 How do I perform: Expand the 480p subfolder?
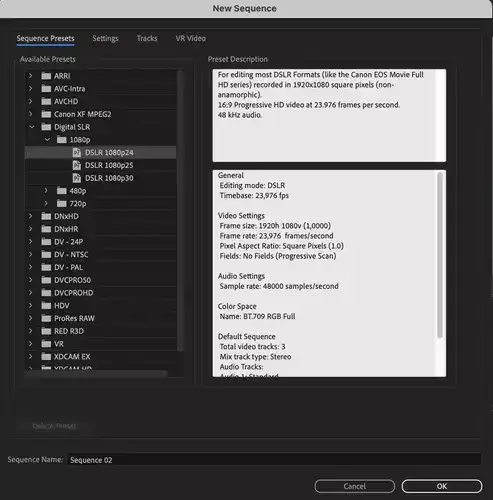pyautogui.click(x=46, y=191)
